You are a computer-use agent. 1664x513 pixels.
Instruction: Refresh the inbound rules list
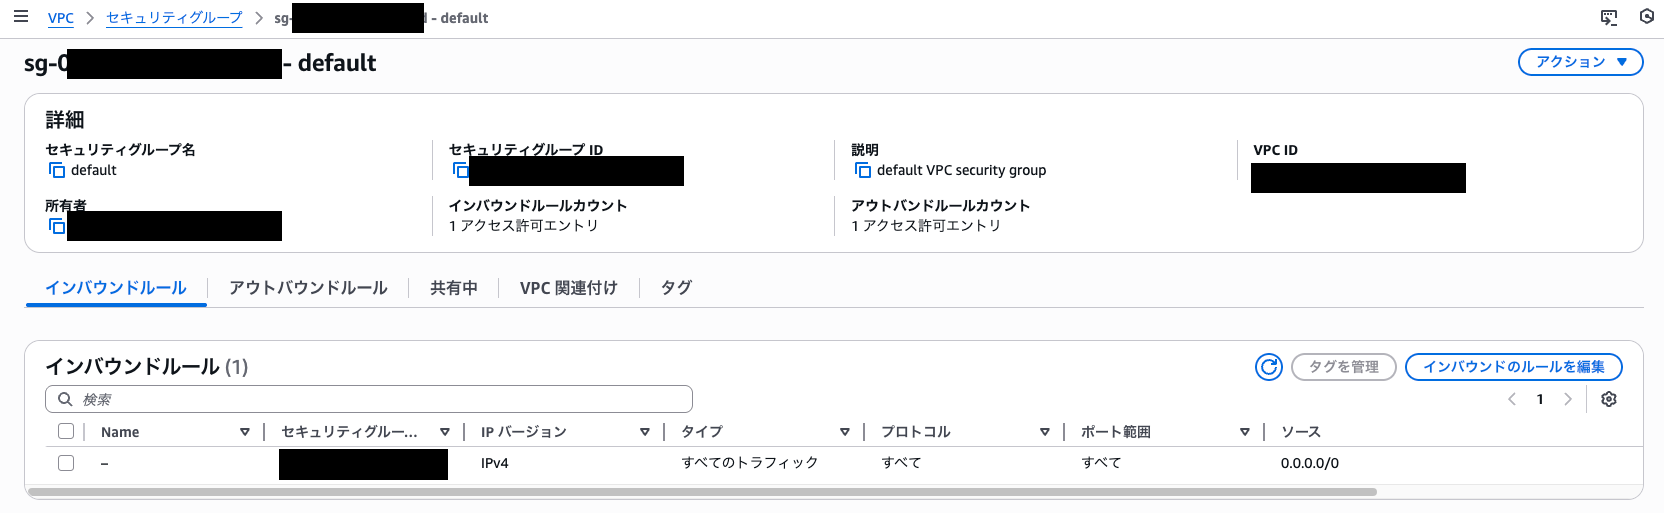coord(1268,367)
